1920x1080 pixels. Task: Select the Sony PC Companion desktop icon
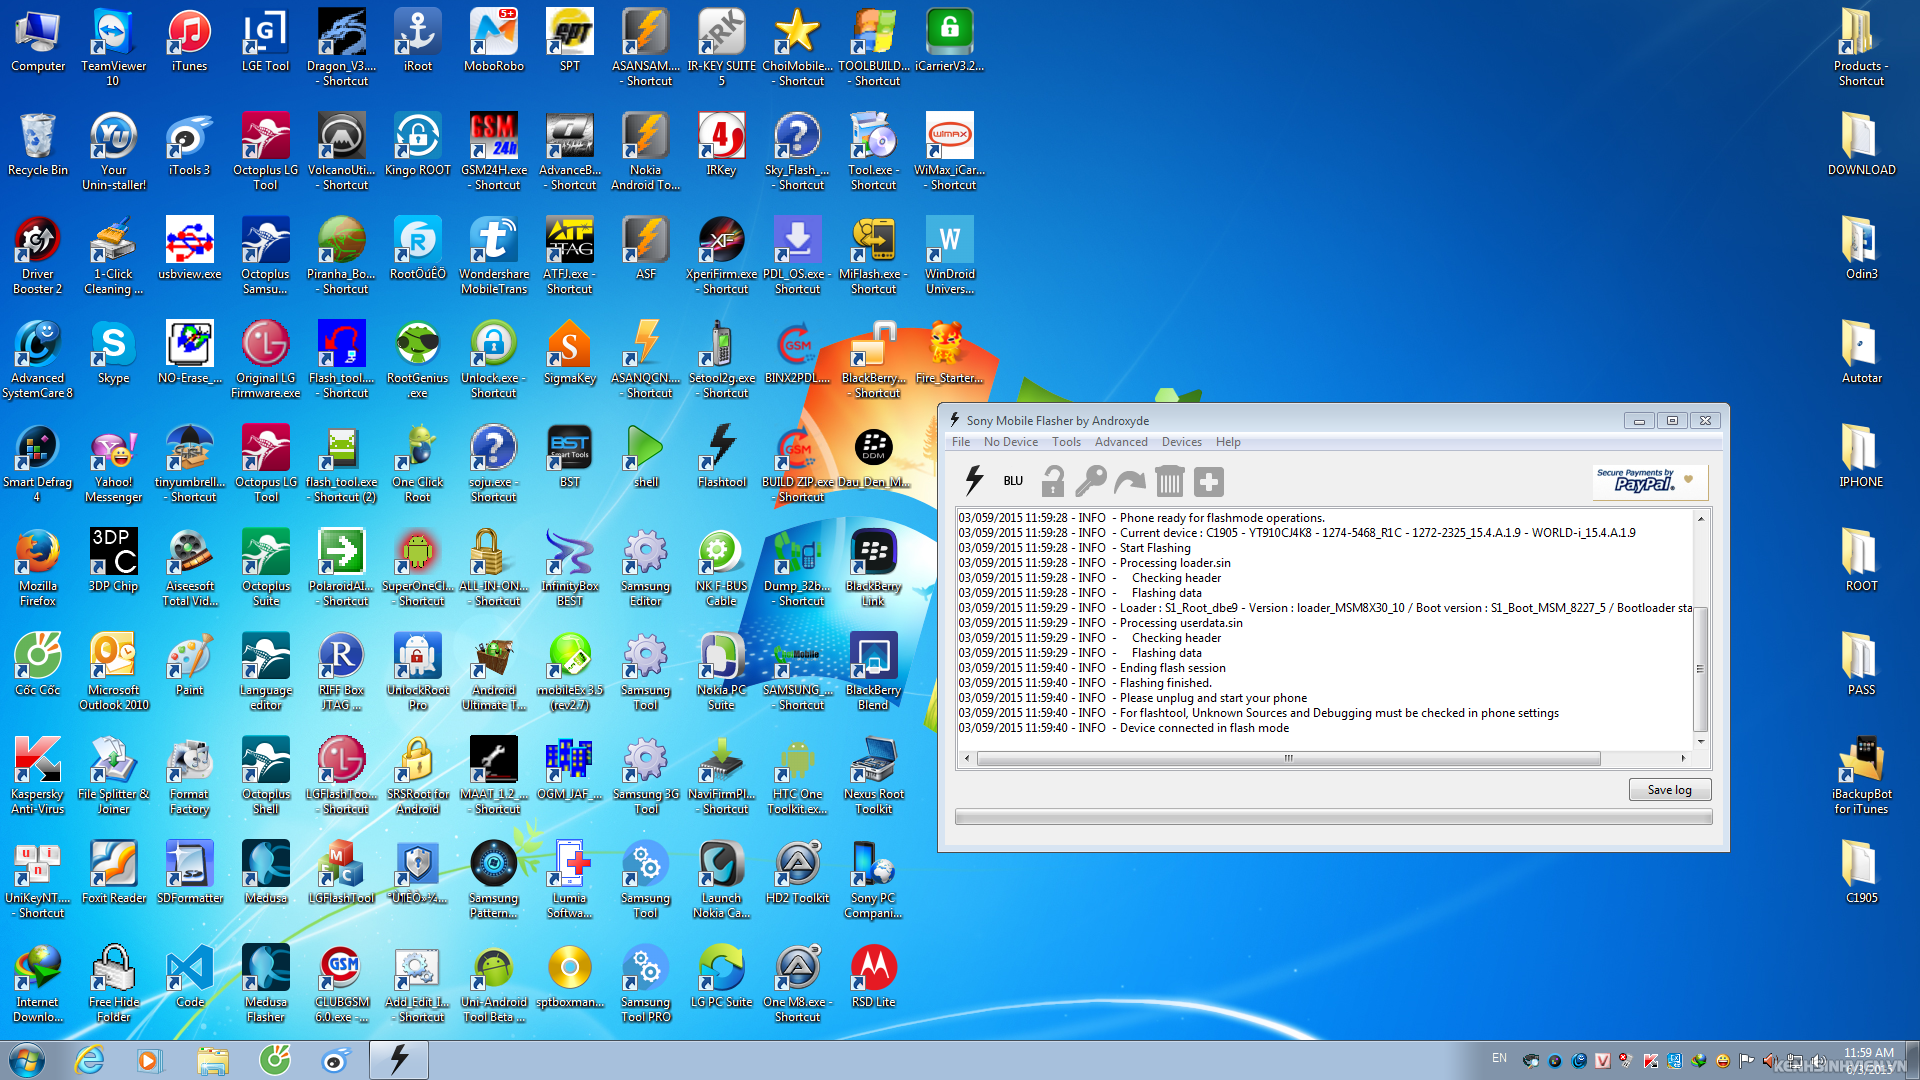click(x=874, y=879)
